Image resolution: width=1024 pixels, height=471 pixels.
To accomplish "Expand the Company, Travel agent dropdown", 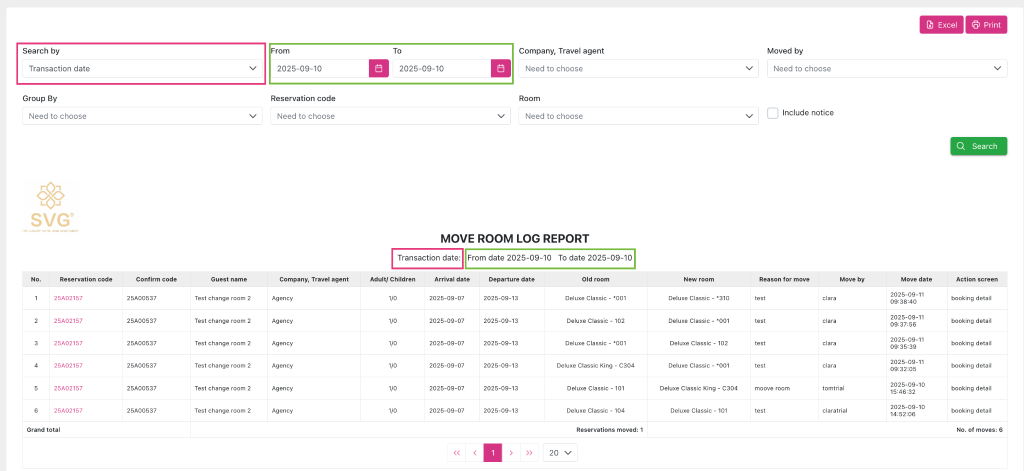I will [x=638, y=69].
